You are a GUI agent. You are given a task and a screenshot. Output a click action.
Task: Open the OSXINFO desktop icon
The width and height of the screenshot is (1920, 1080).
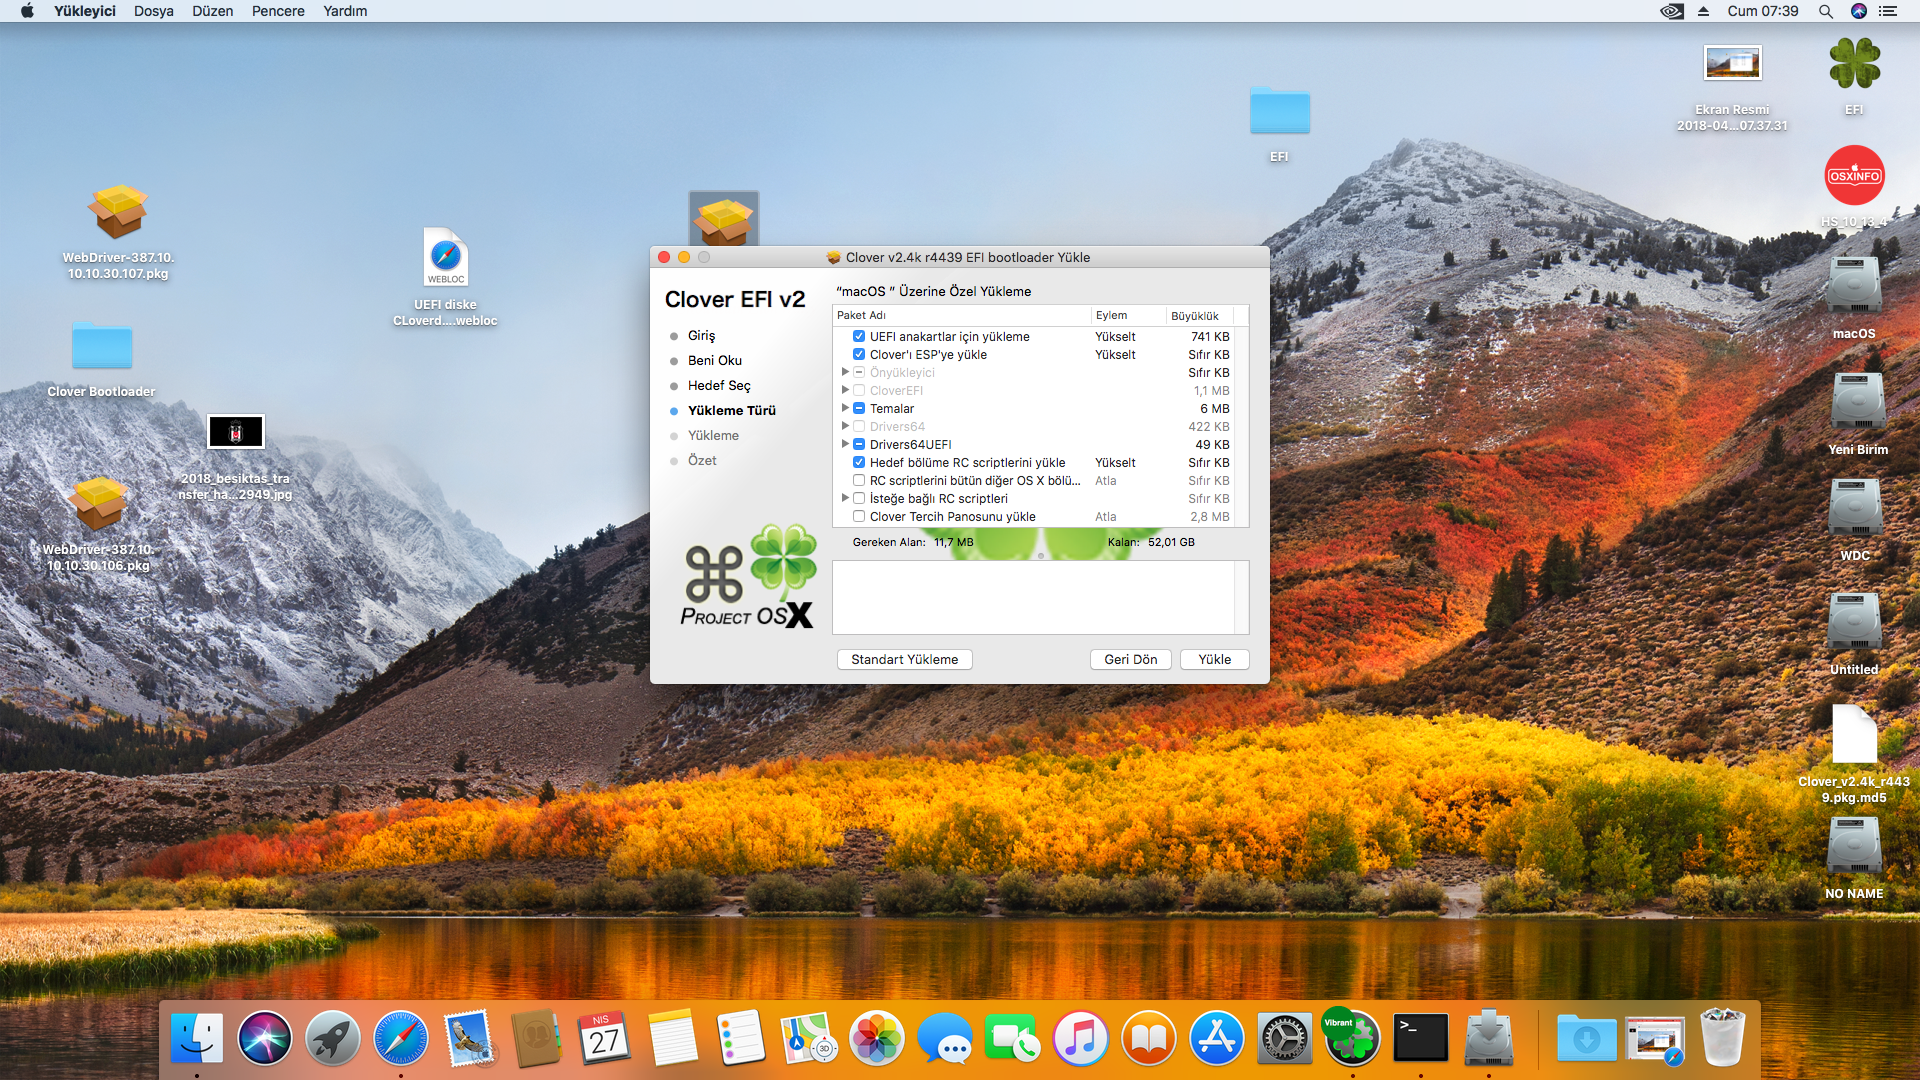coord(1854,176)
